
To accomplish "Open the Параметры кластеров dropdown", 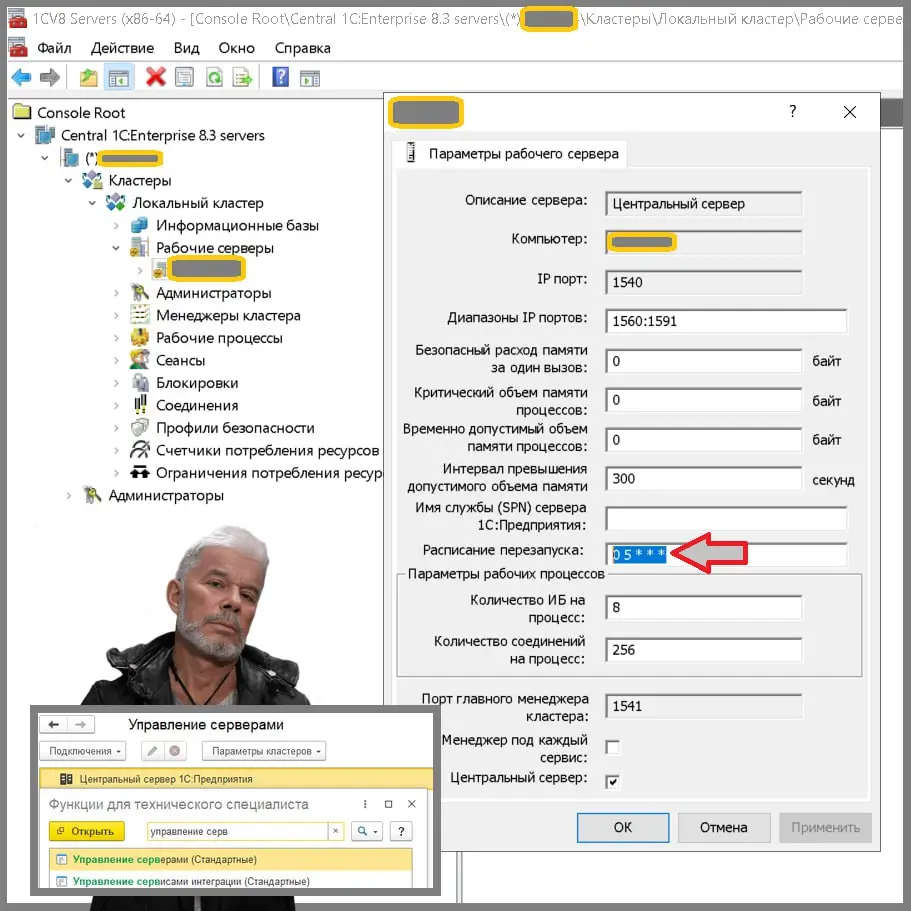I will pyautogui.click(x=264, y=751).
